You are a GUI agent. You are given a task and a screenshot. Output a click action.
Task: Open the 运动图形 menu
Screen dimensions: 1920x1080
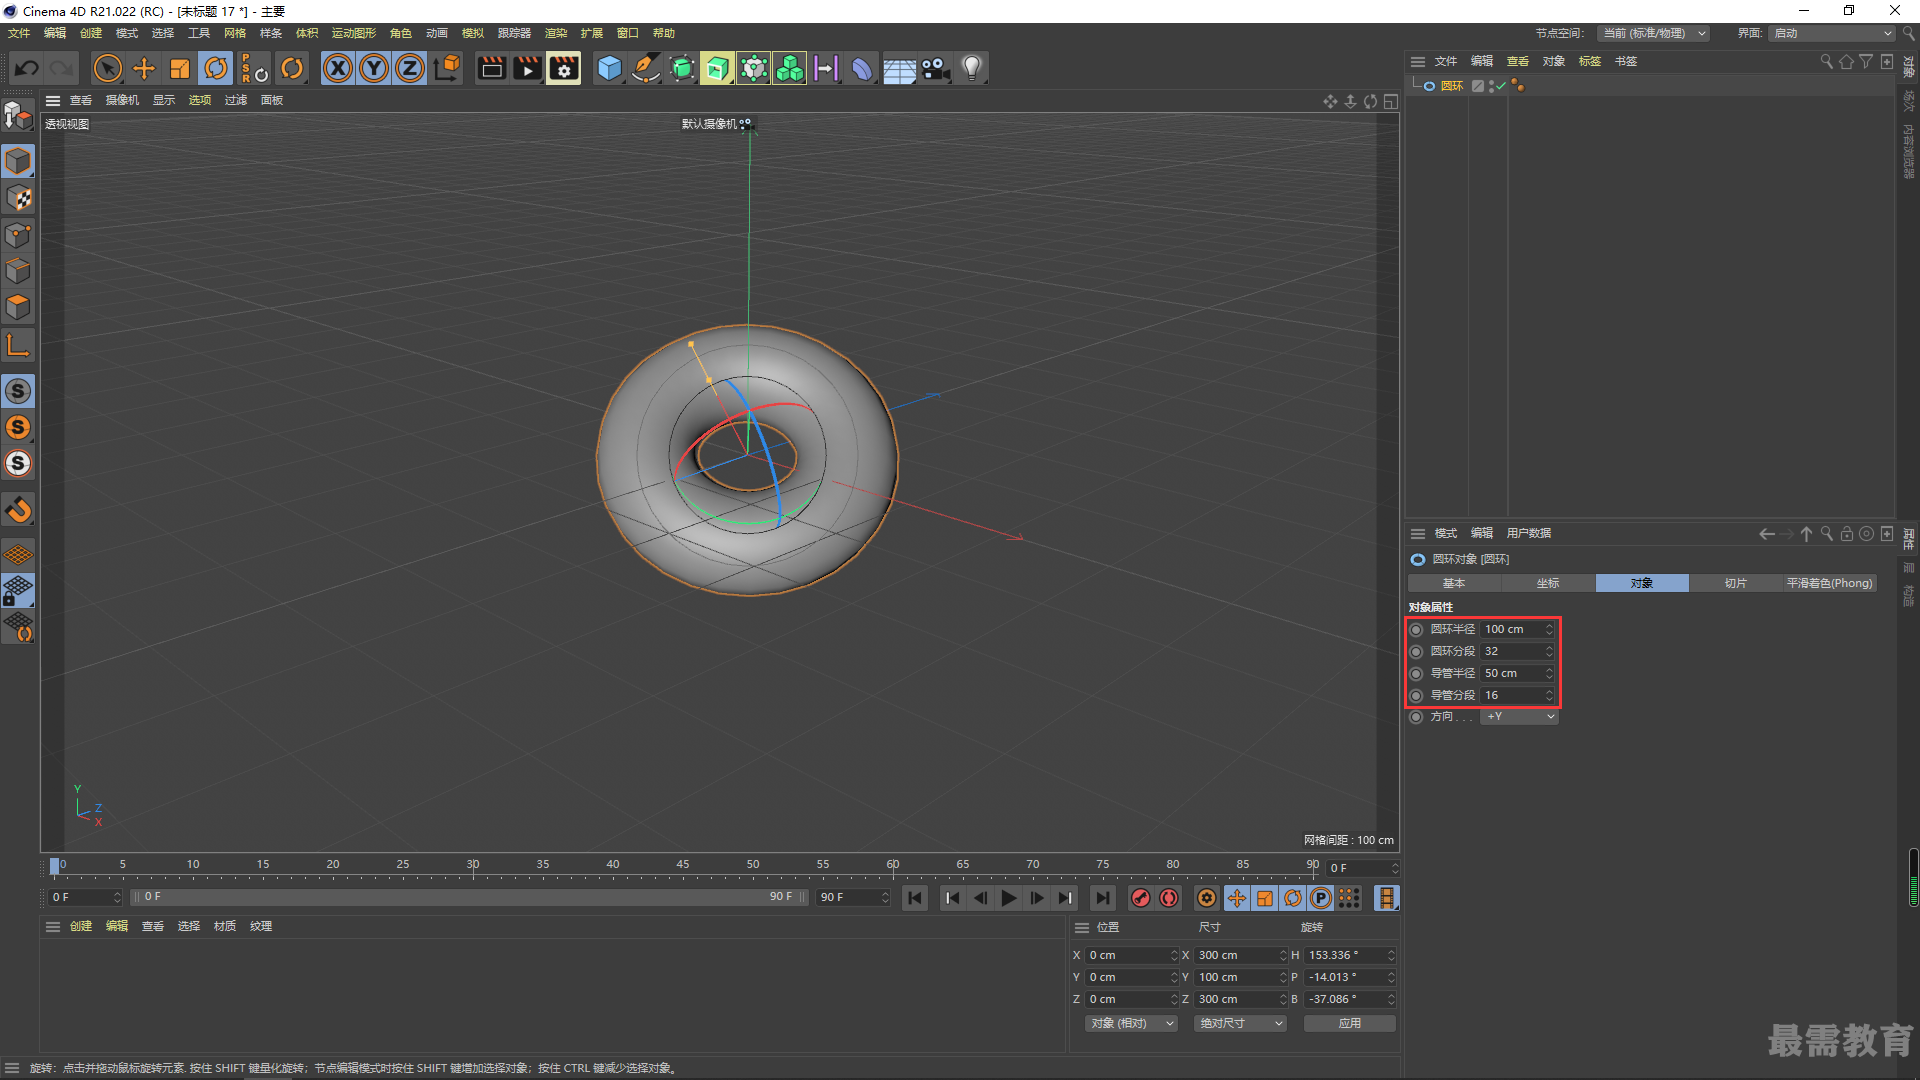354,33
